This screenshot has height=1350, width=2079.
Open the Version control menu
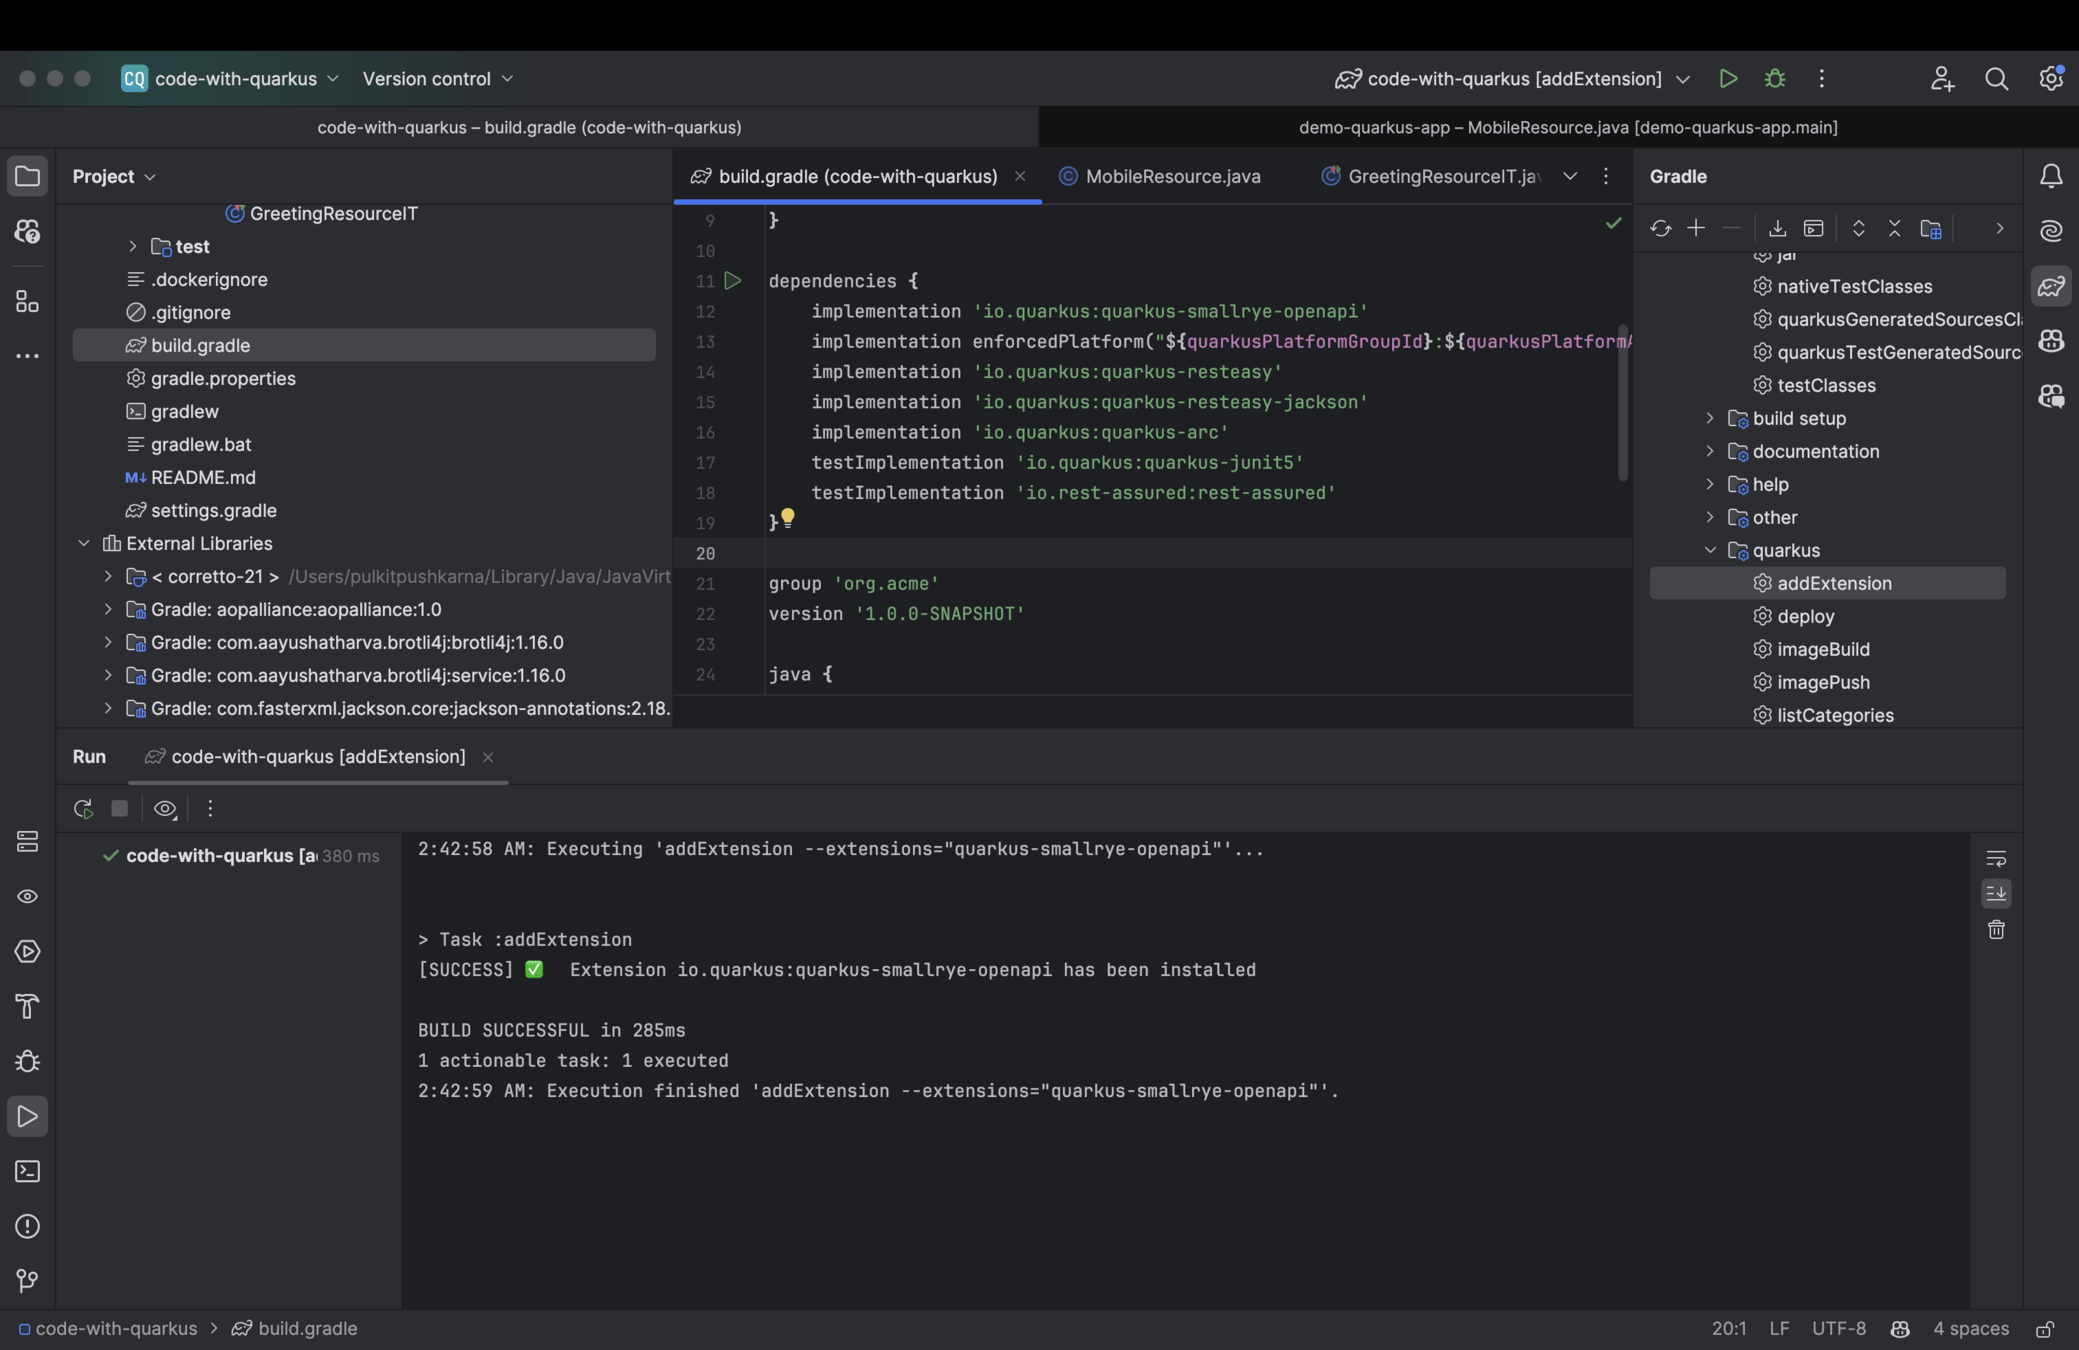pyautogui.click(x=437, y=79)
